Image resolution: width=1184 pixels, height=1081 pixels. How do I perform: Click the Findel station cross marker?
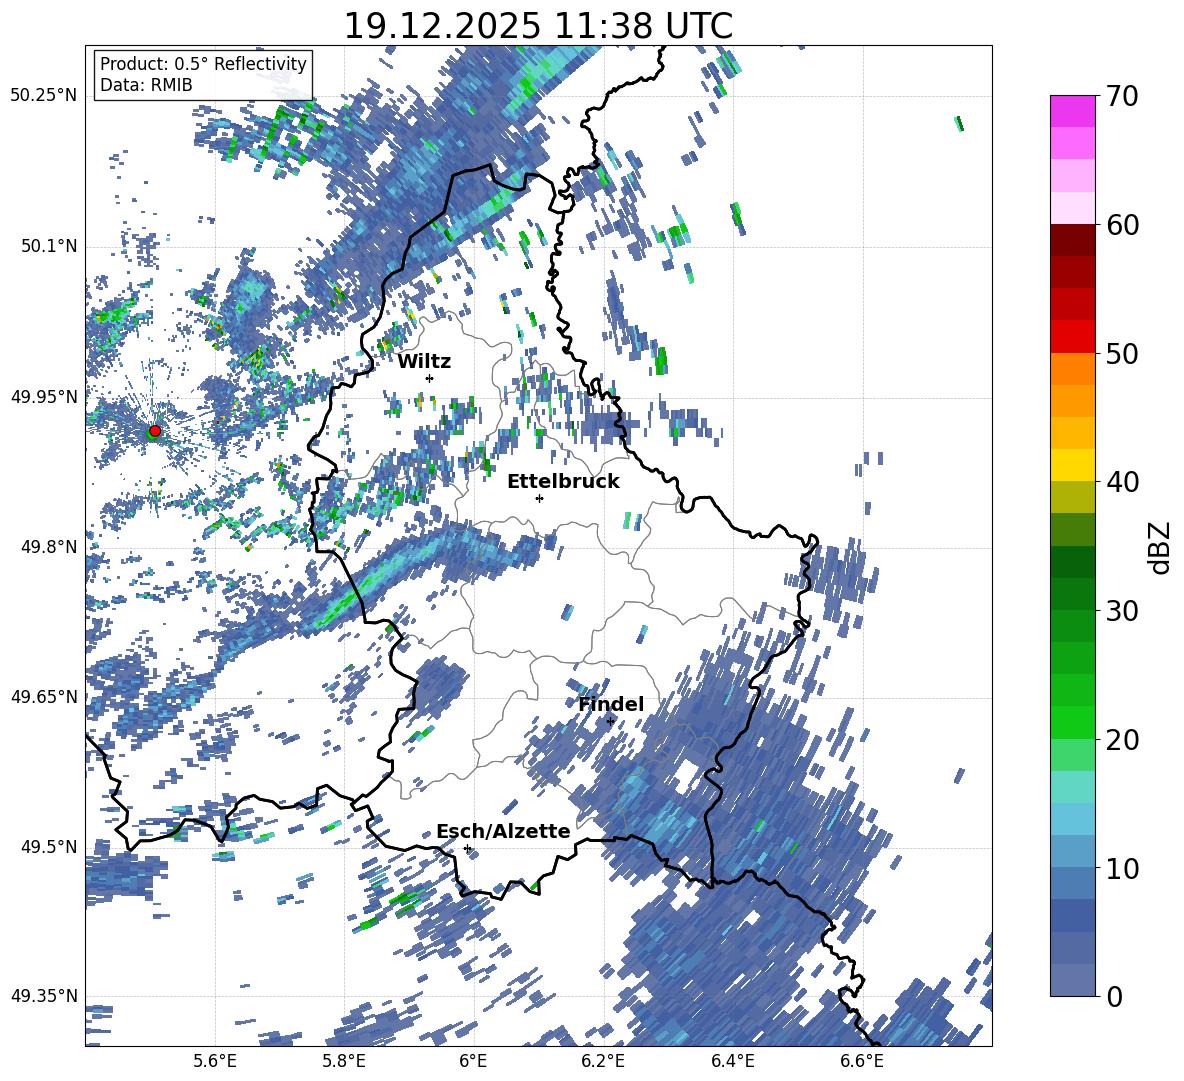[x=610, y=722]
